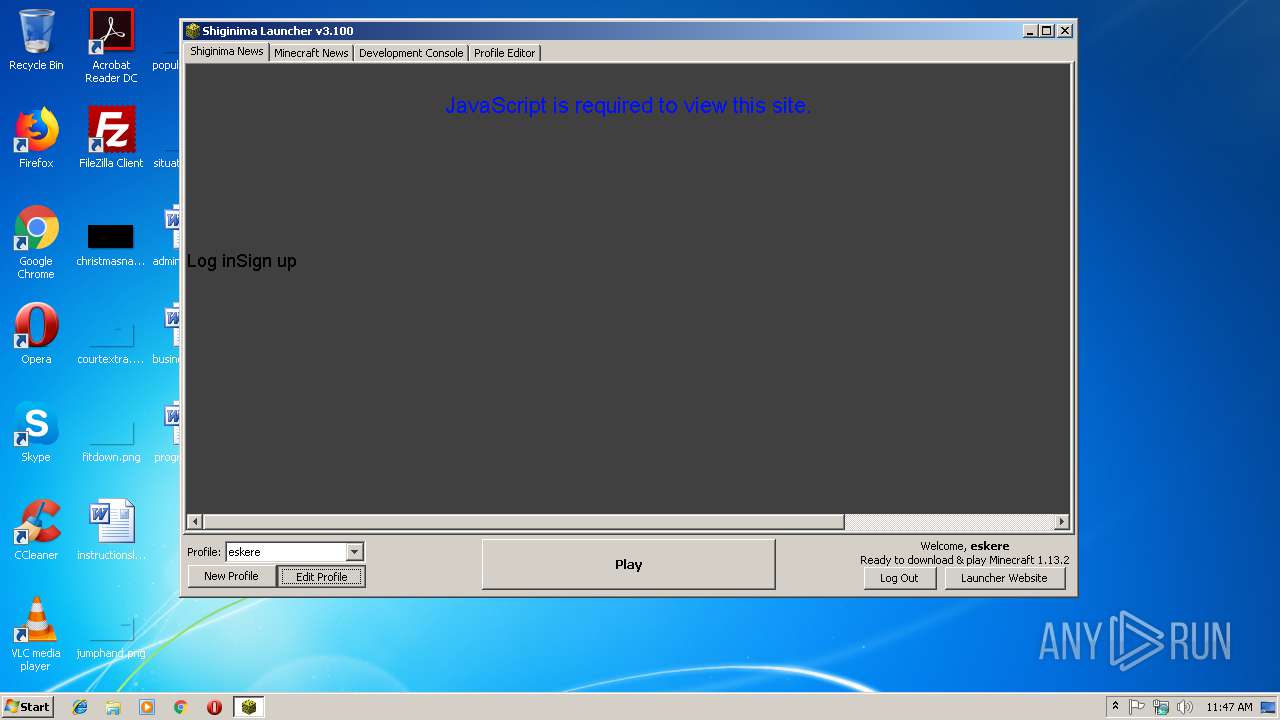Open the volume speaker tray icon

tap(1185, 707)
